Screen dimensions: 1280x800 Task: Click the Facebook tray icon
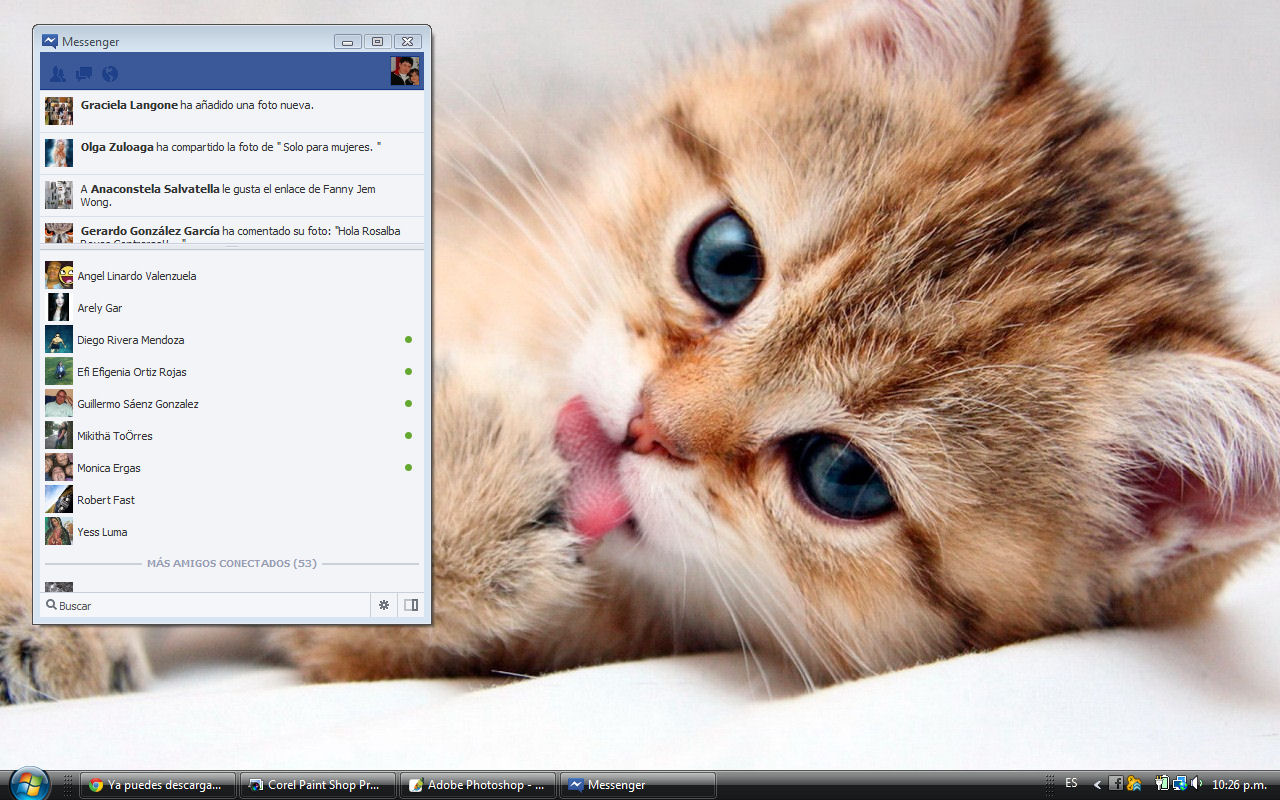[x=1116, y=784]
